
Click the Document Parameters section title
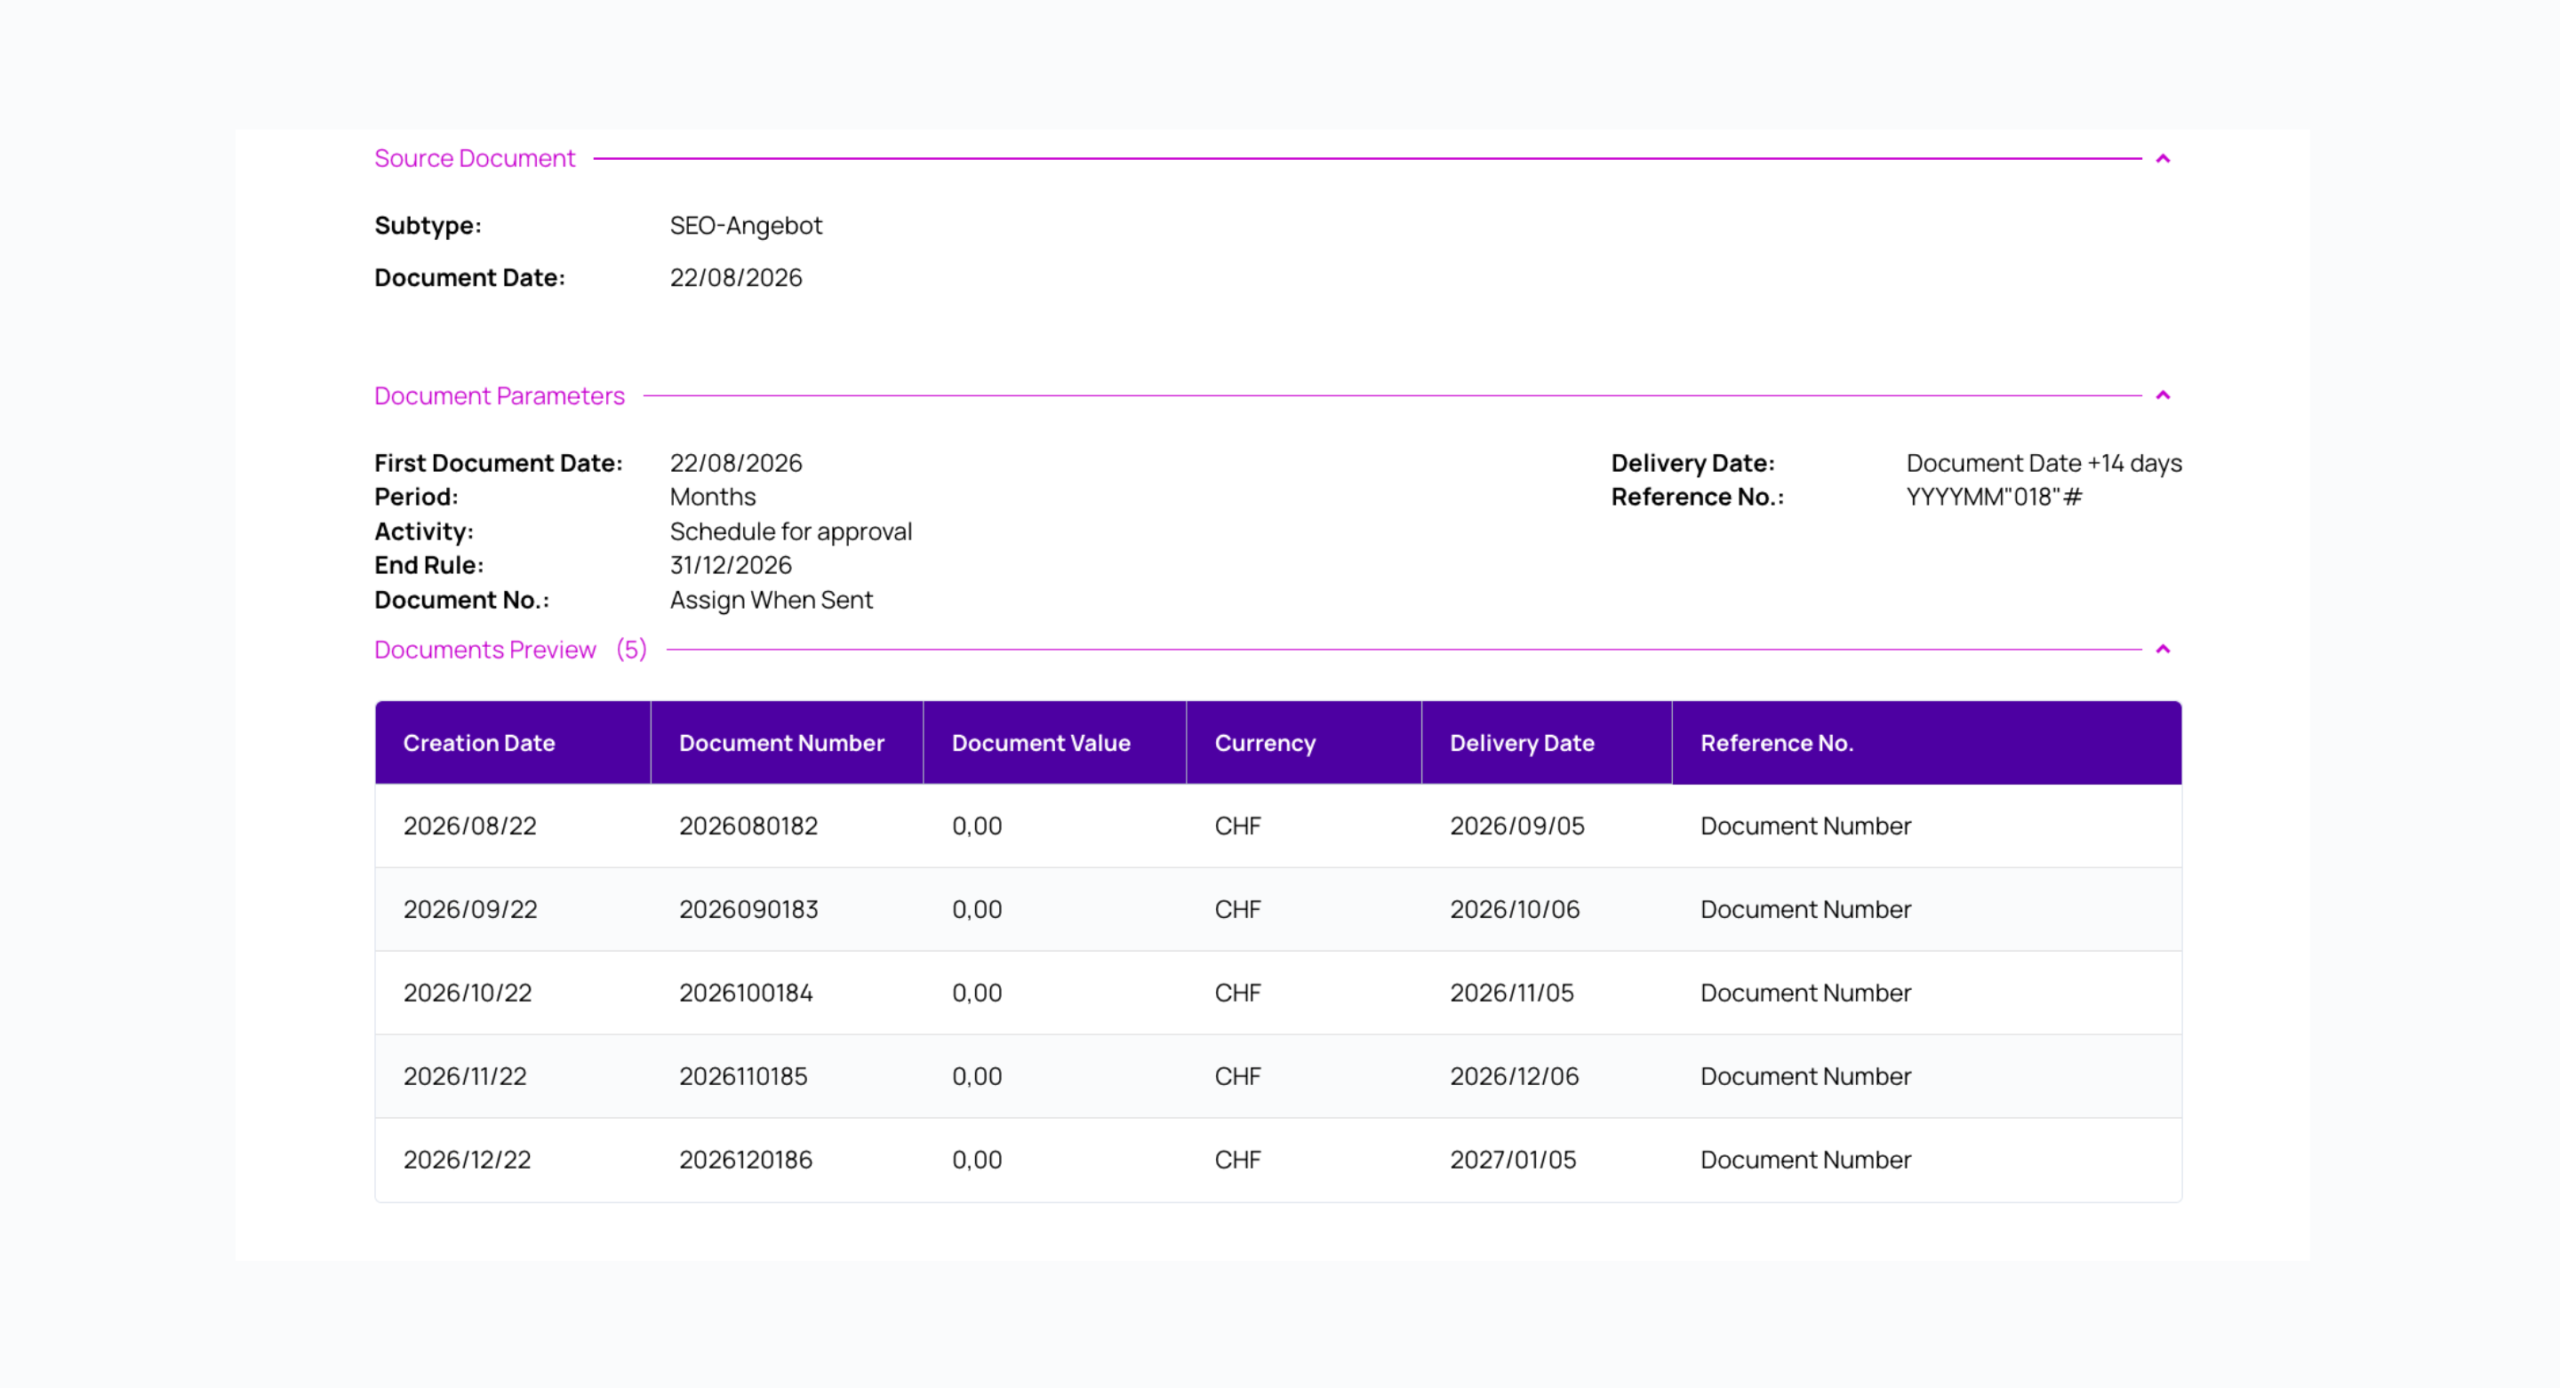coord(499,395)
